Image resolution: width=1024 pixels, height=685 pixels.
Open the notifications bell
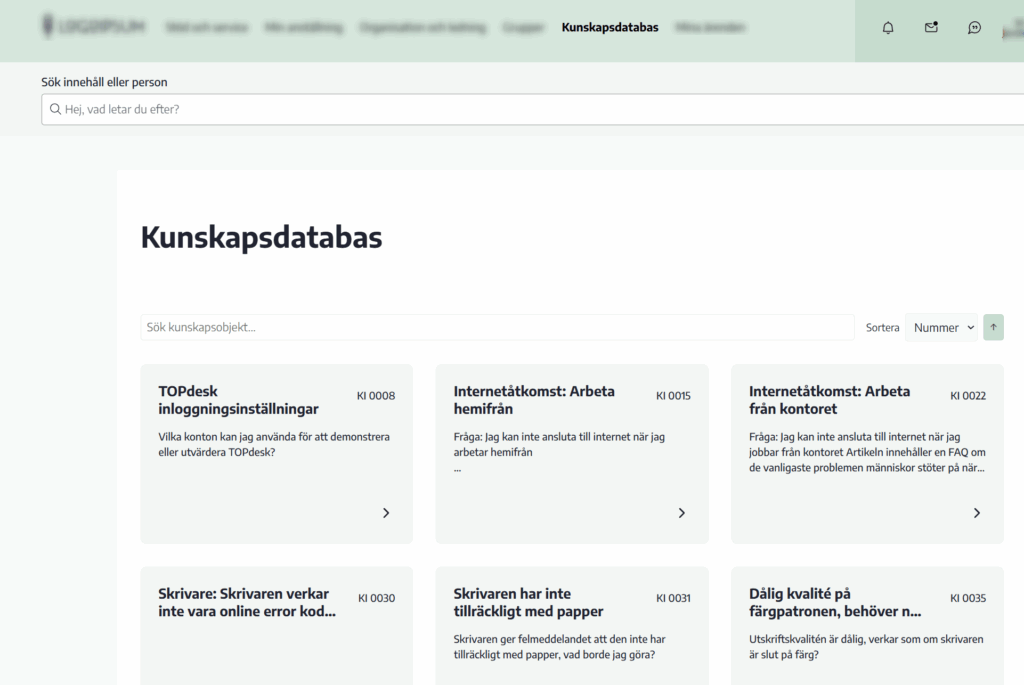[x=888, y=28]
